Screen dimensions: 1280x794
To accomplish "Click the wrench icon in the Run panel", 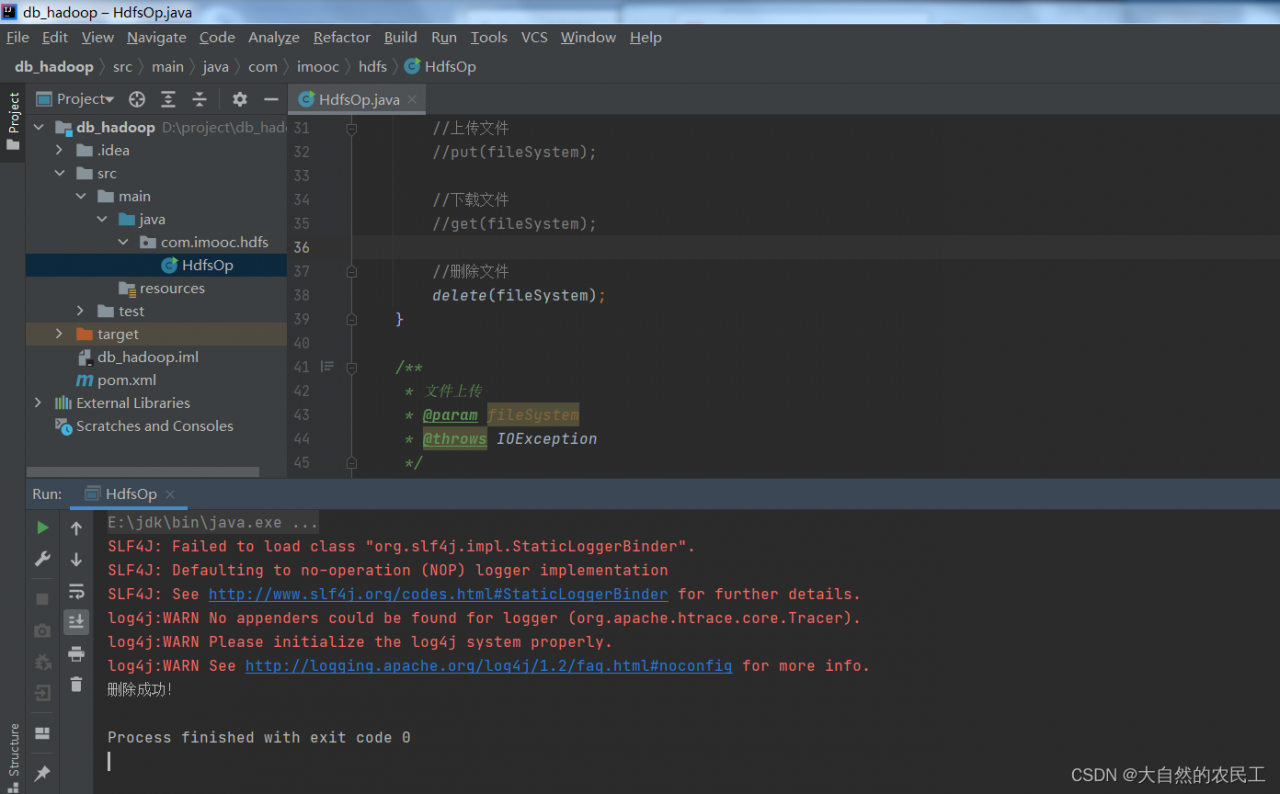I will click(x=42, y=558).
